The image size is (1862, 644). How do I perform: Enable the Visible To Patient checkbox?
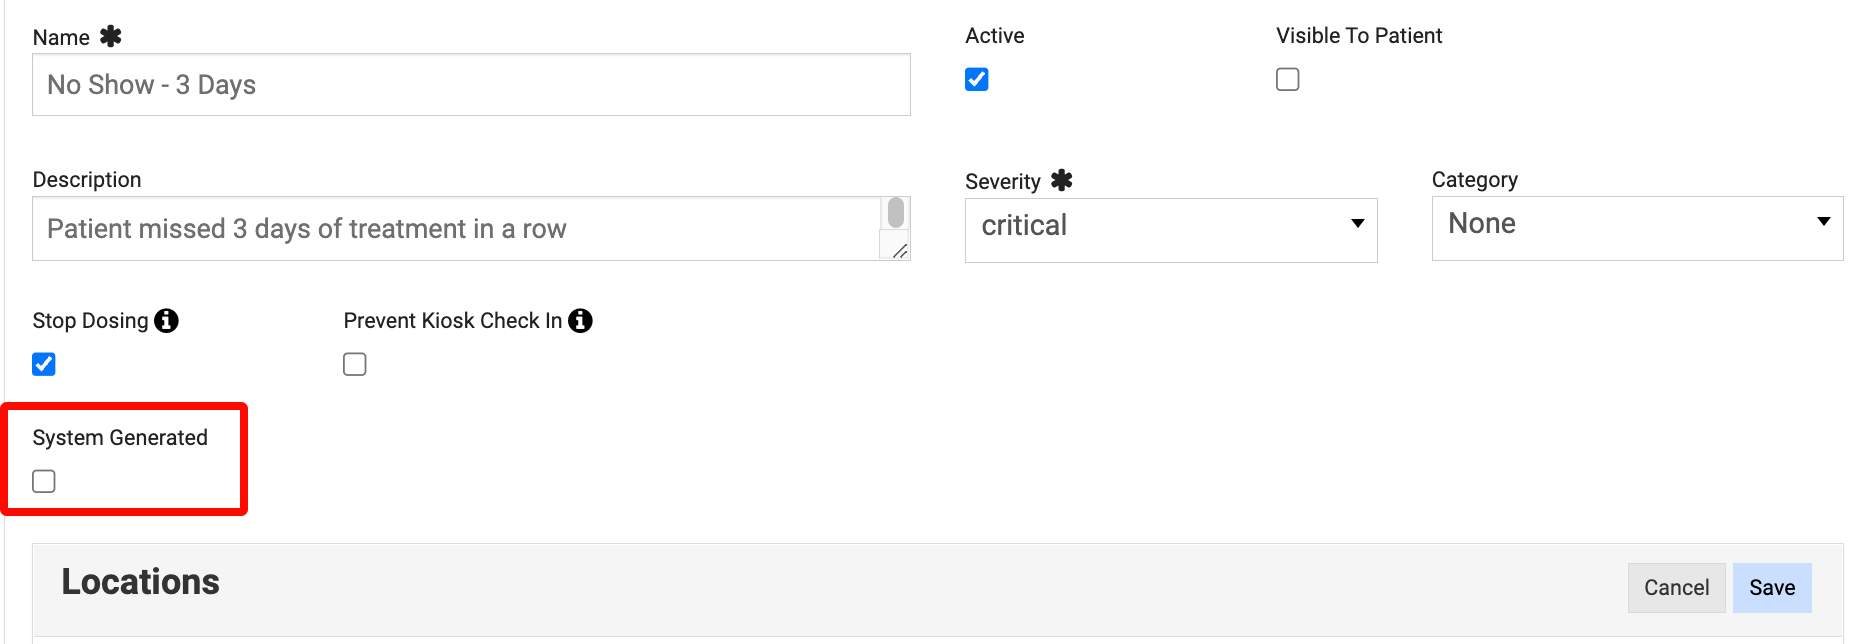coord(1288,80)
